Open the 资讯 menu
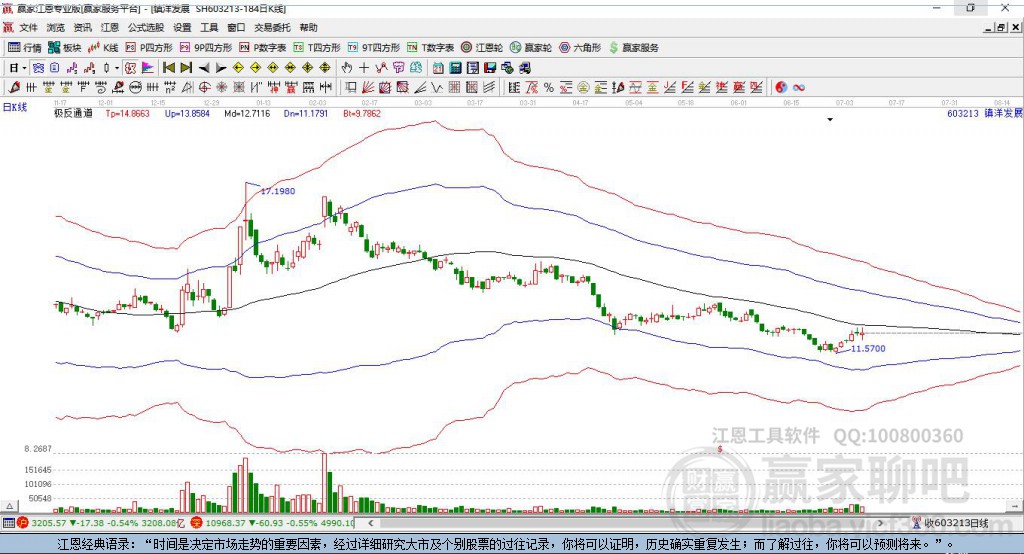Screen dimensions: 1024x554 tap(82, 27)
